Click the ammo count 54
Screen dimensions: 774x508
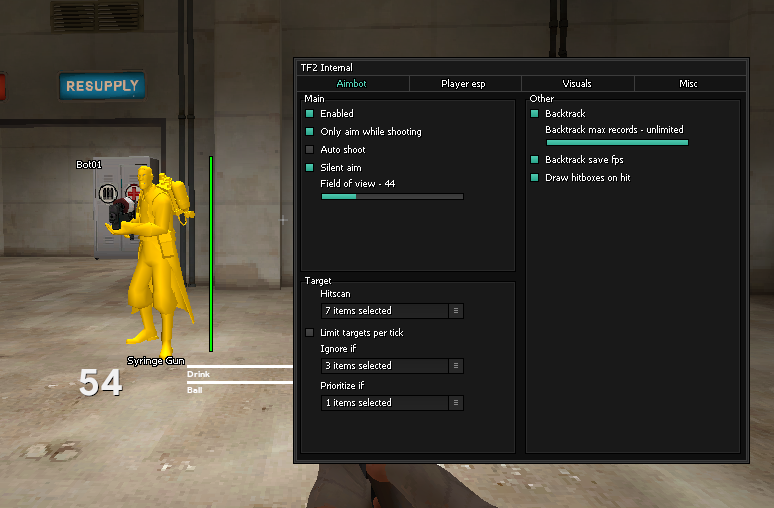click(101, 383)
